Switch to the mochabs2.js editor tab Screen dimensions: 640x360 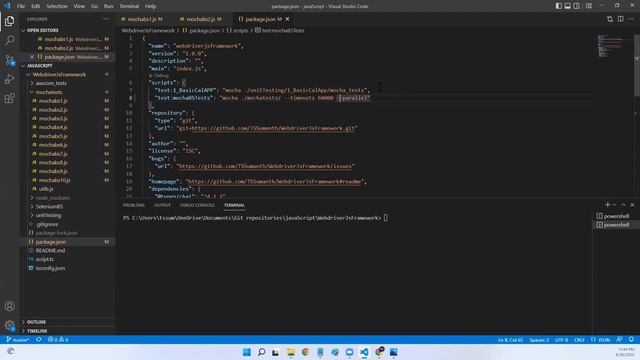[201, 19]
